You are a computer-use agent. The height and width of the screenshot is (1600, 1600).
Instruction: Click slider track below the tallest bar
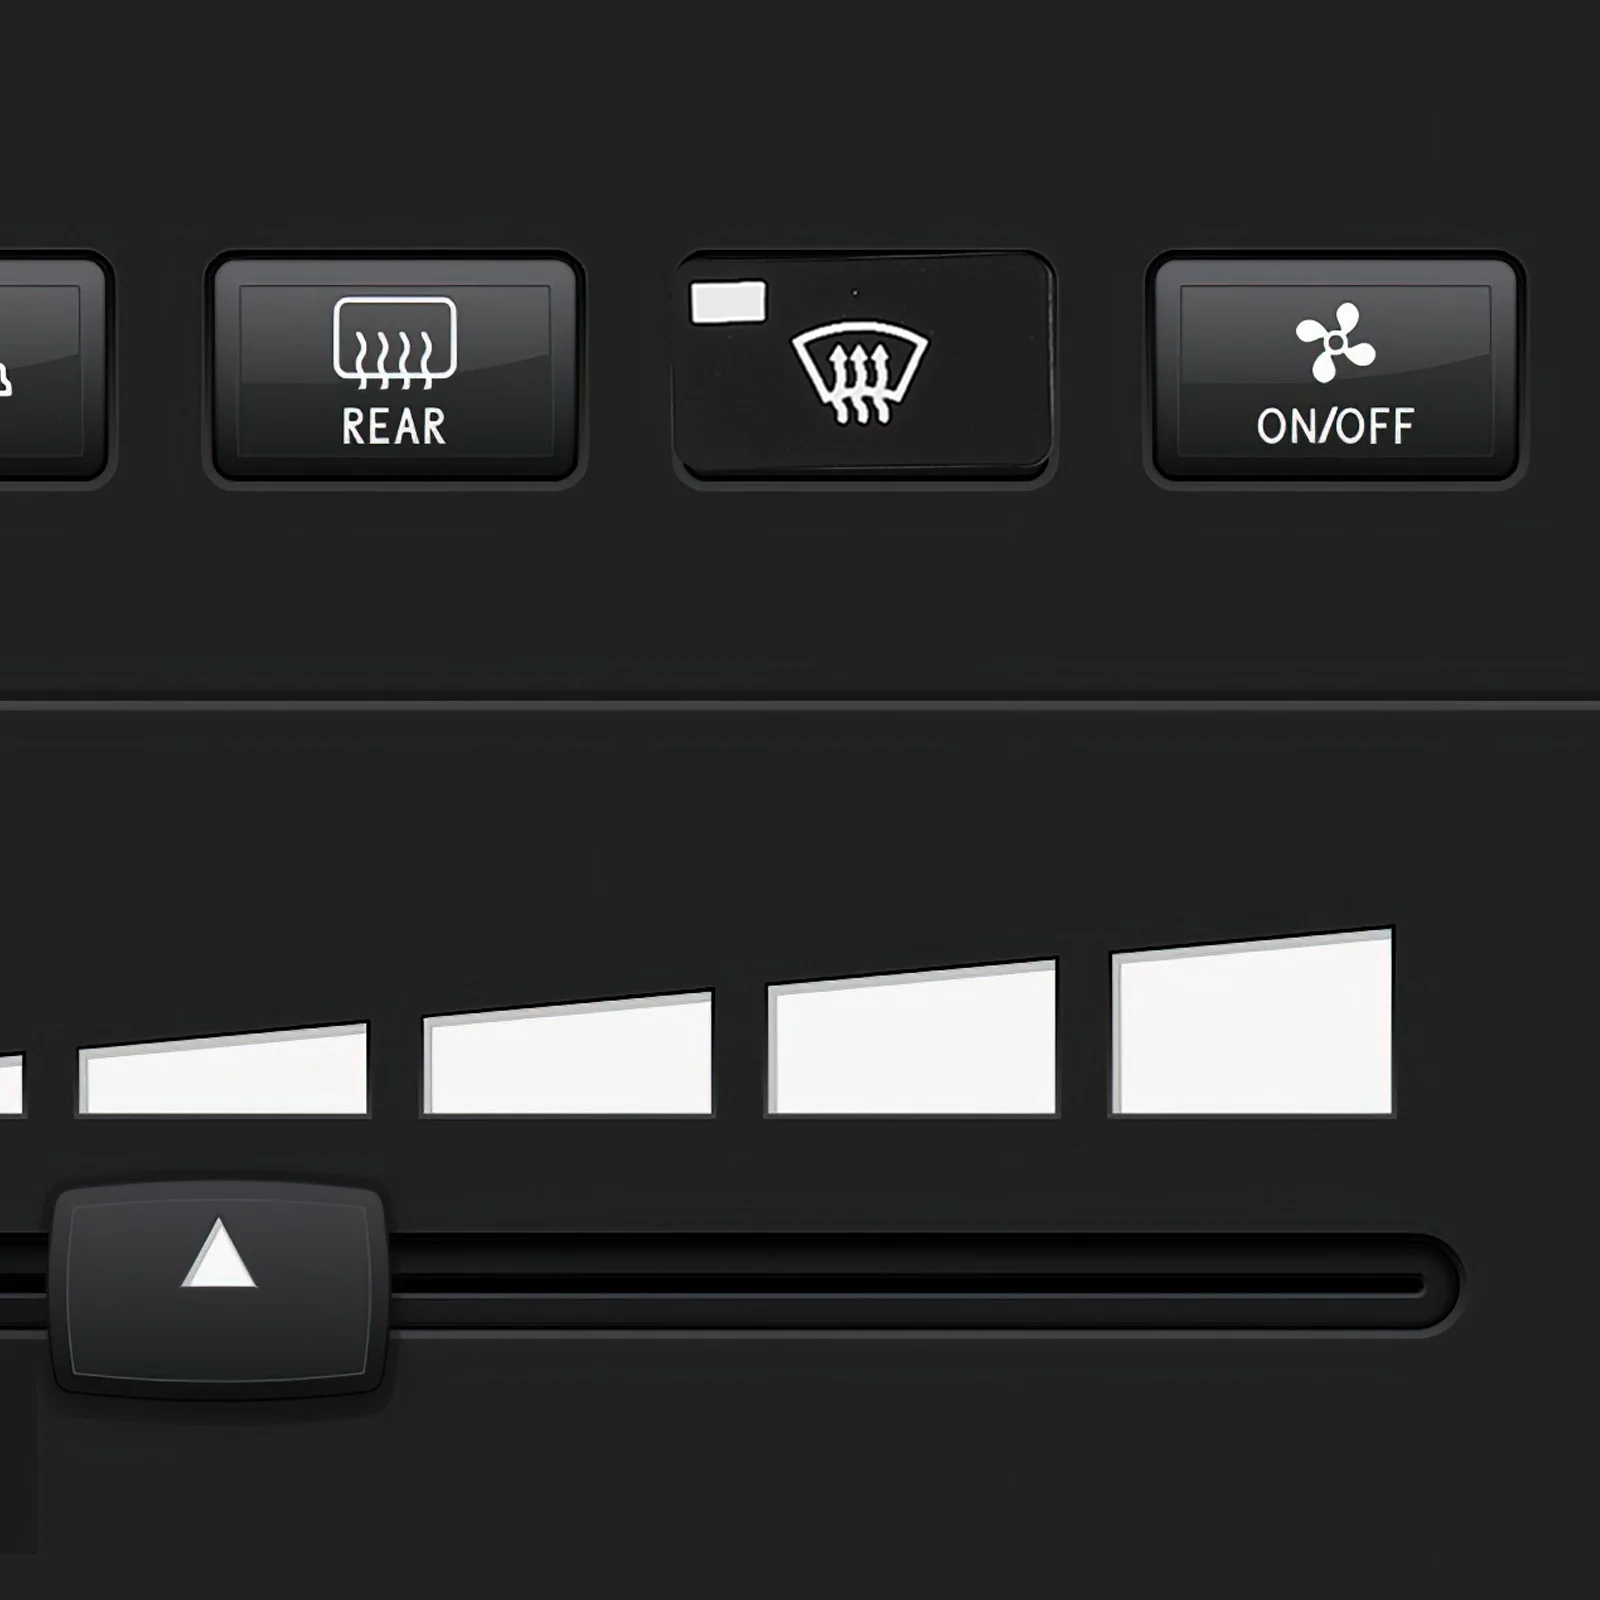[1252, 1284]
